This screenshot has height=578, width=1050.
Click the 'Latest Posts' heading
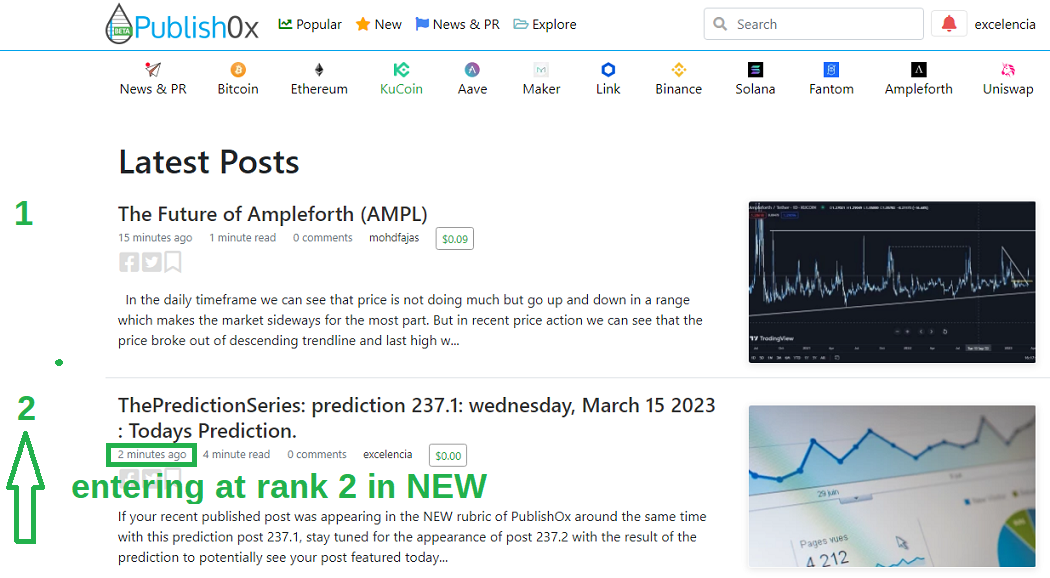click(x=209, y=162)
